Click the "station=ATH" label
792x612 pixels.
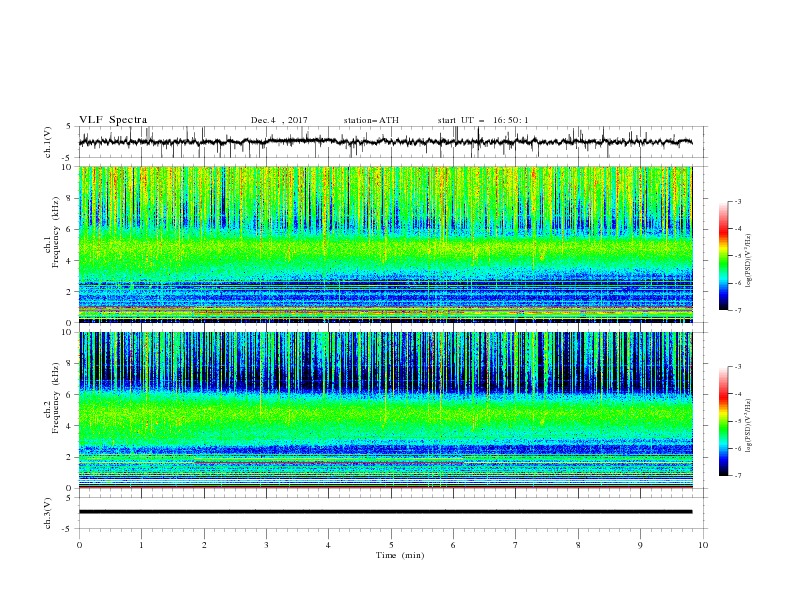click(x=371, y=120)
